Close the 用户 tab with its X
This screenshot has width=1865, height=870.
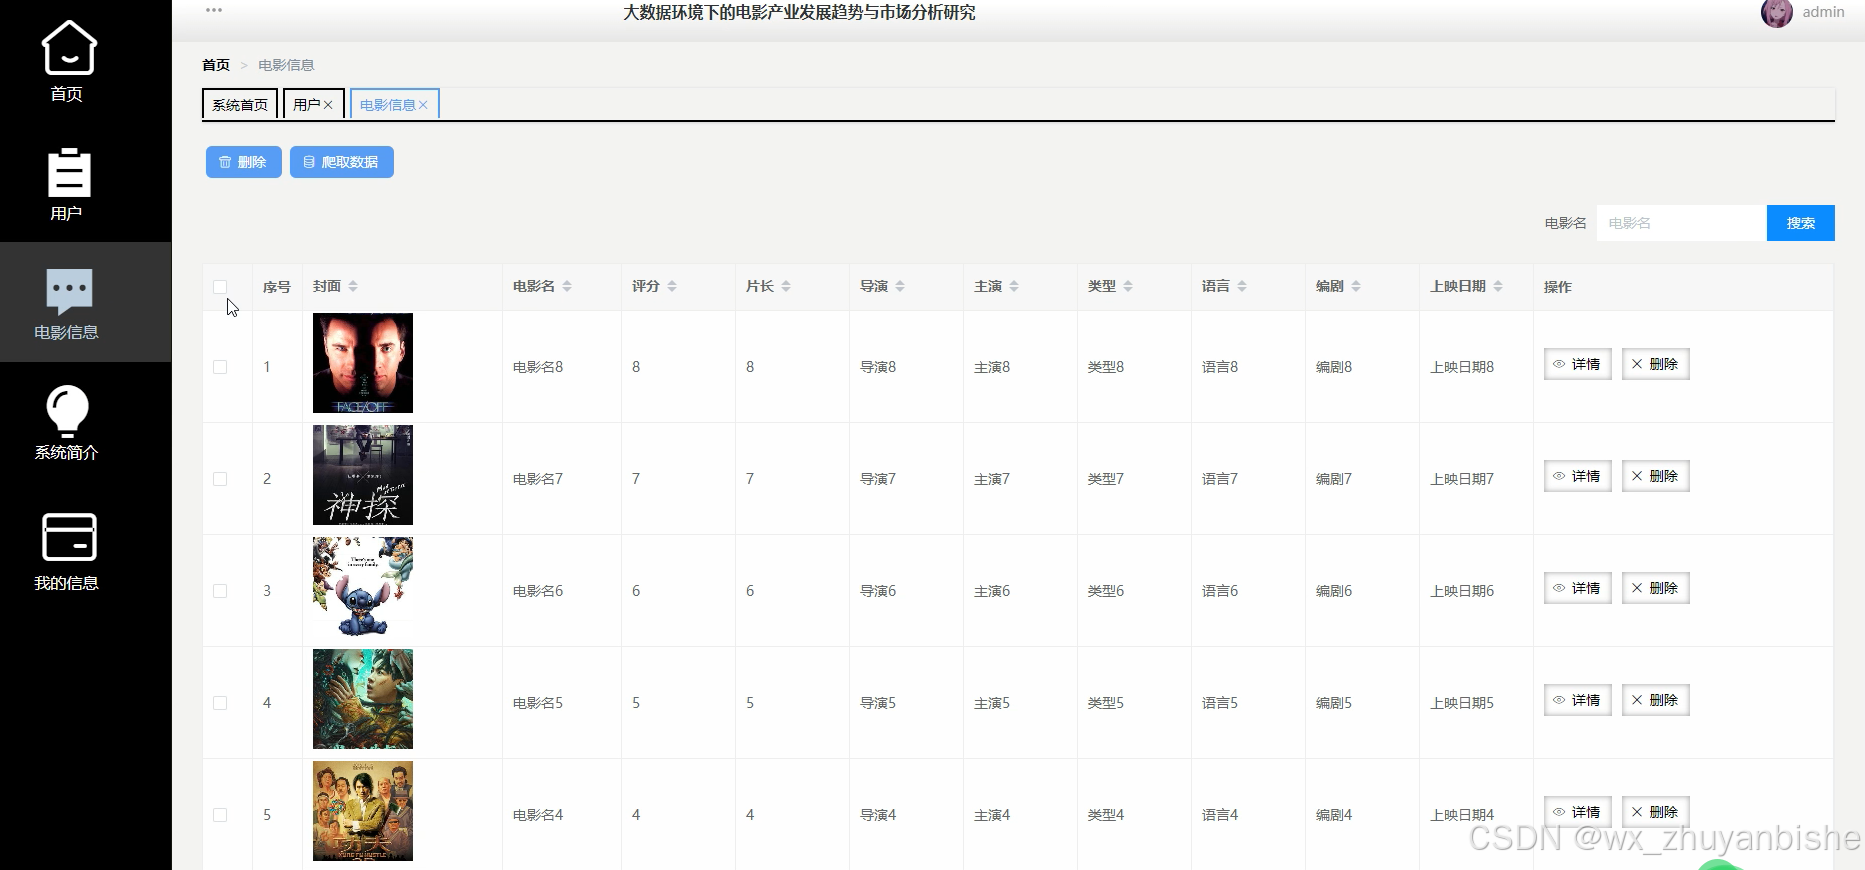click(328, 105)
